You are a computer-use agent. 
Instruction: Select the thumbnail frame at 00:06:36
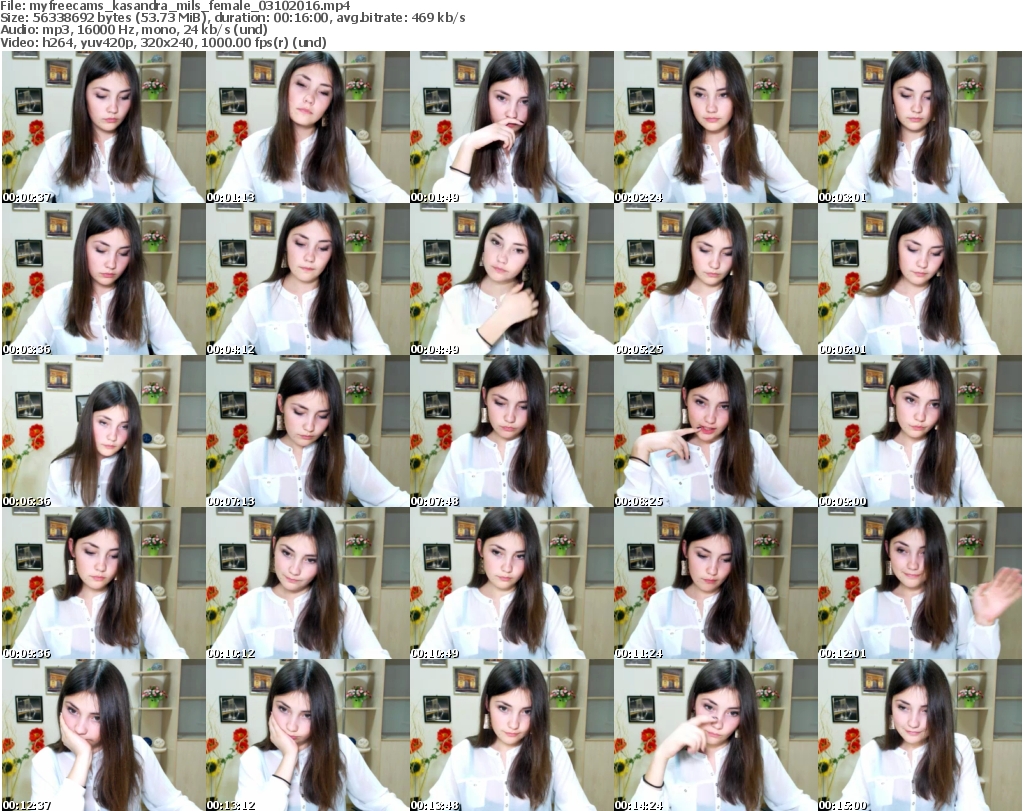[x=103, y=432]
